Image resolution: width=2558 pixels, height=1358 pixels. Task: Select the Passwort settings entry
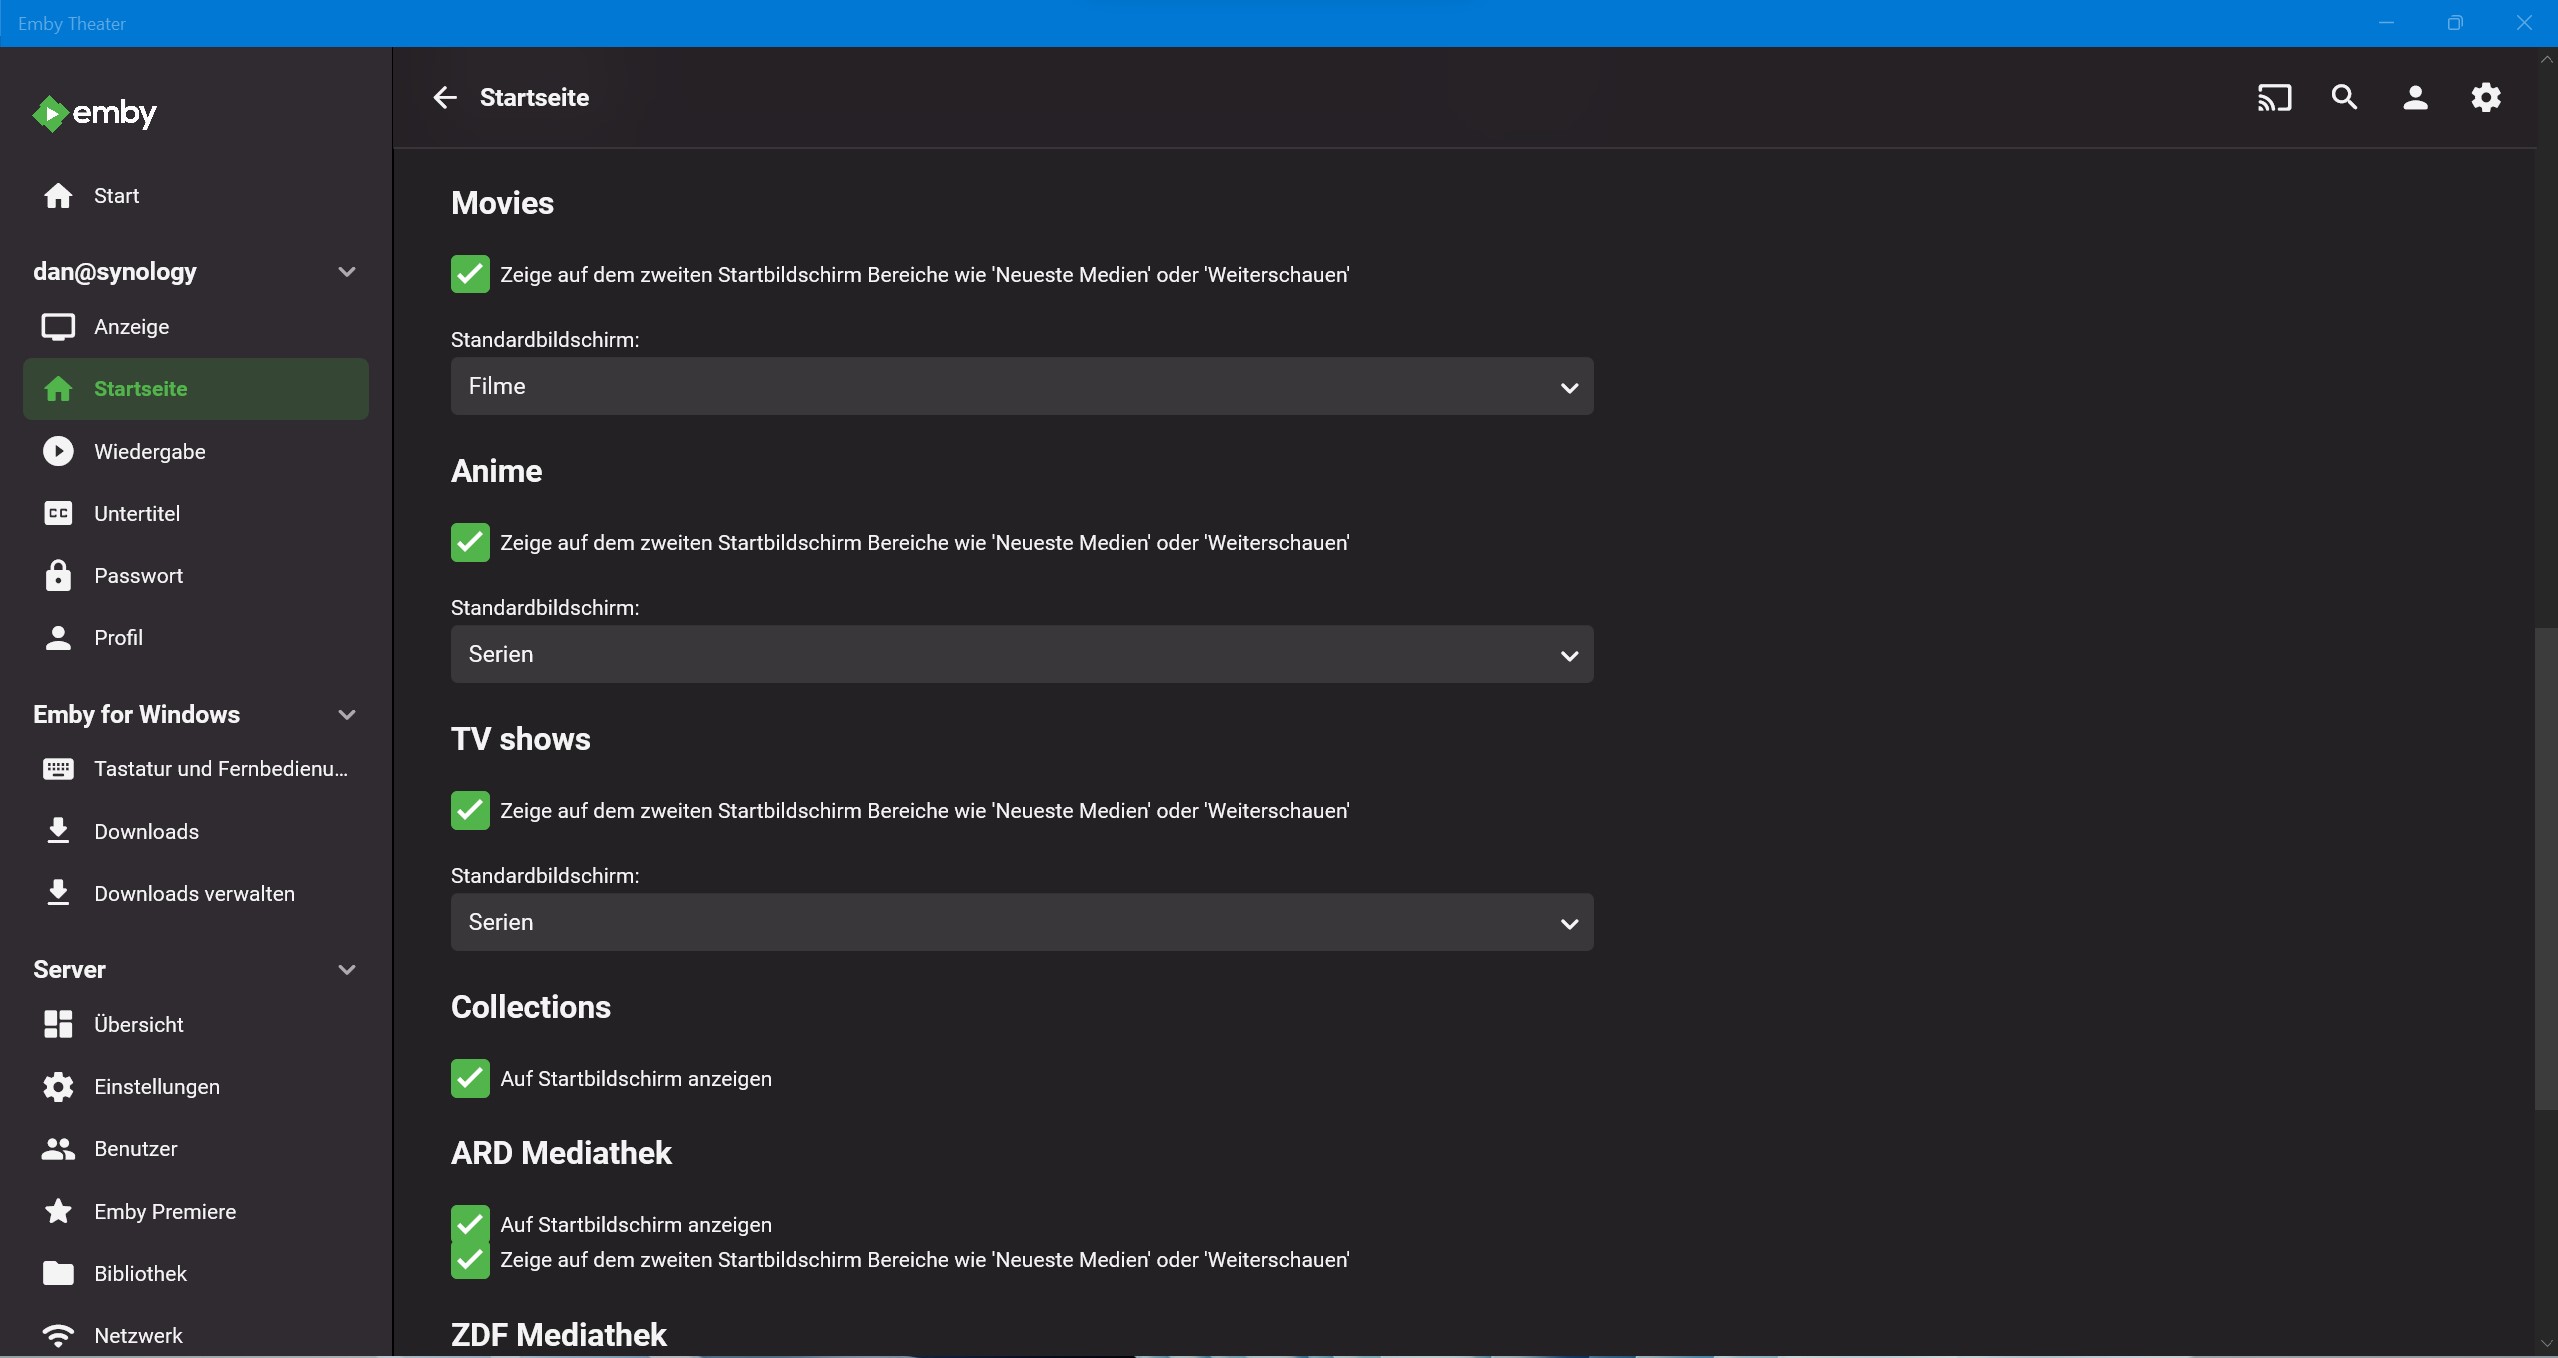139,575
